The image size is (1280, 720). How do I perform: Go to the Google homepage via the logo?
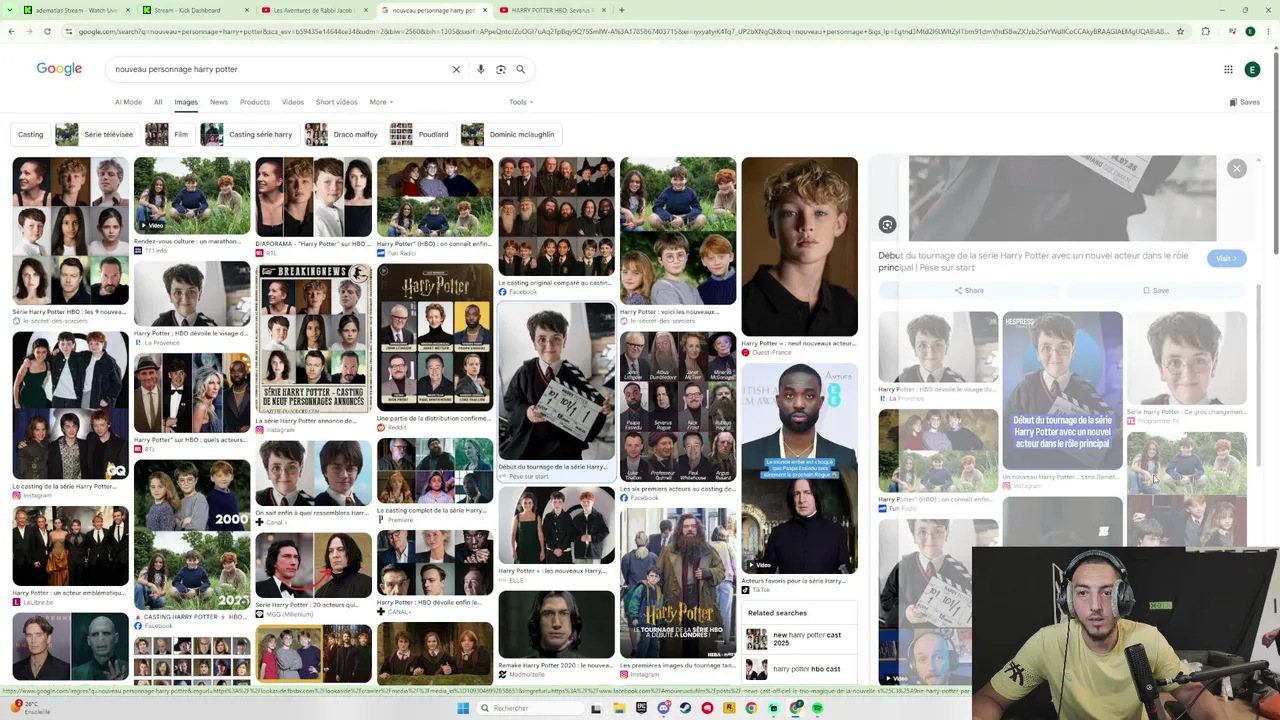click(59, 69)
